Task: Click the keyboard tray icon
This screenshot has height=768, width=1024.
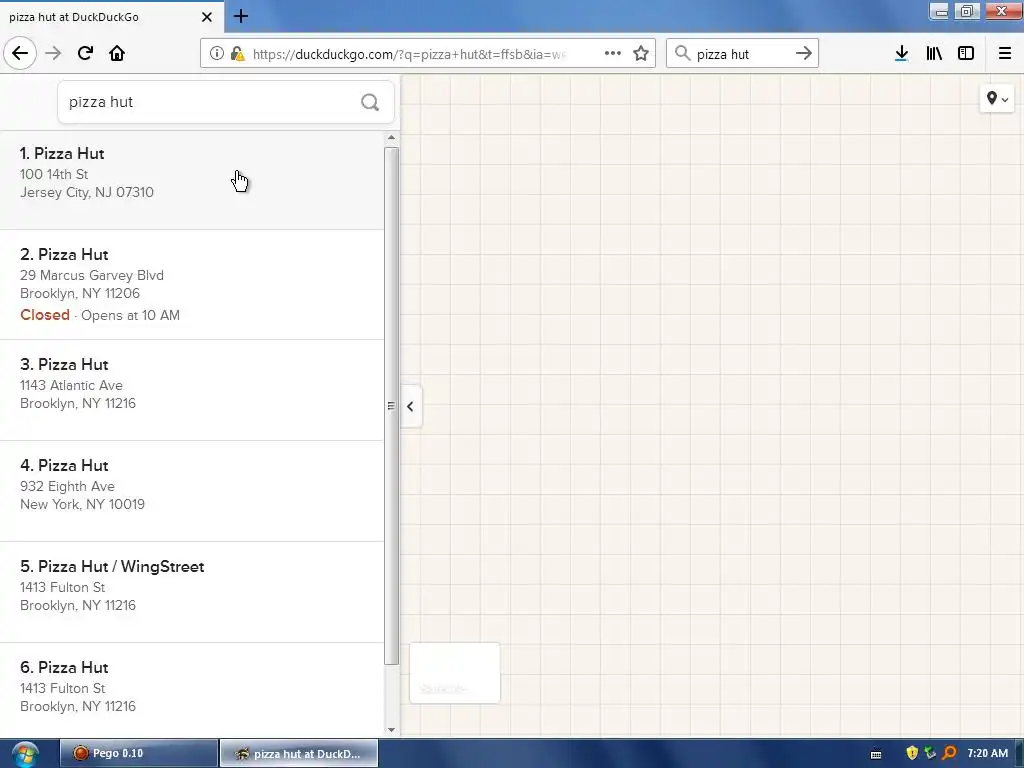Action: pyautogui.click(x=876, y=754)
